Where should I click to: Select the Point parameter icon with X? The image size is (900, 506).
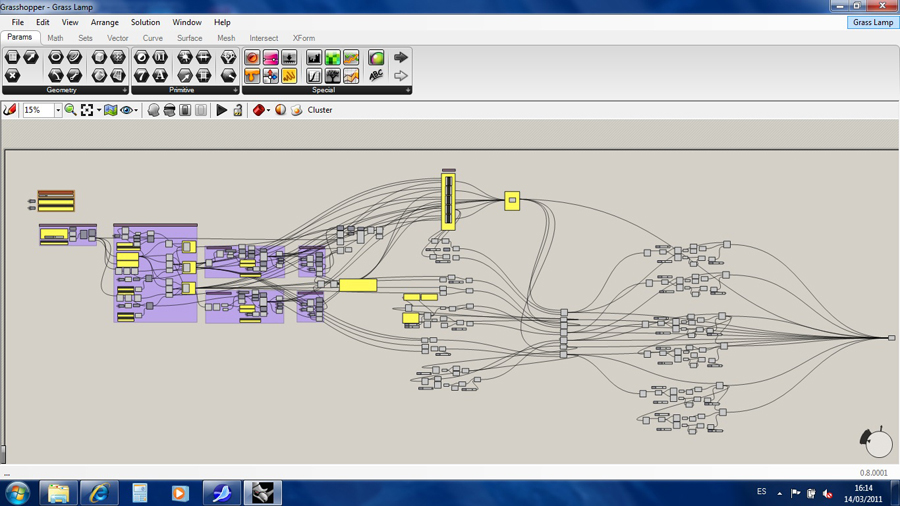[13, 75]
